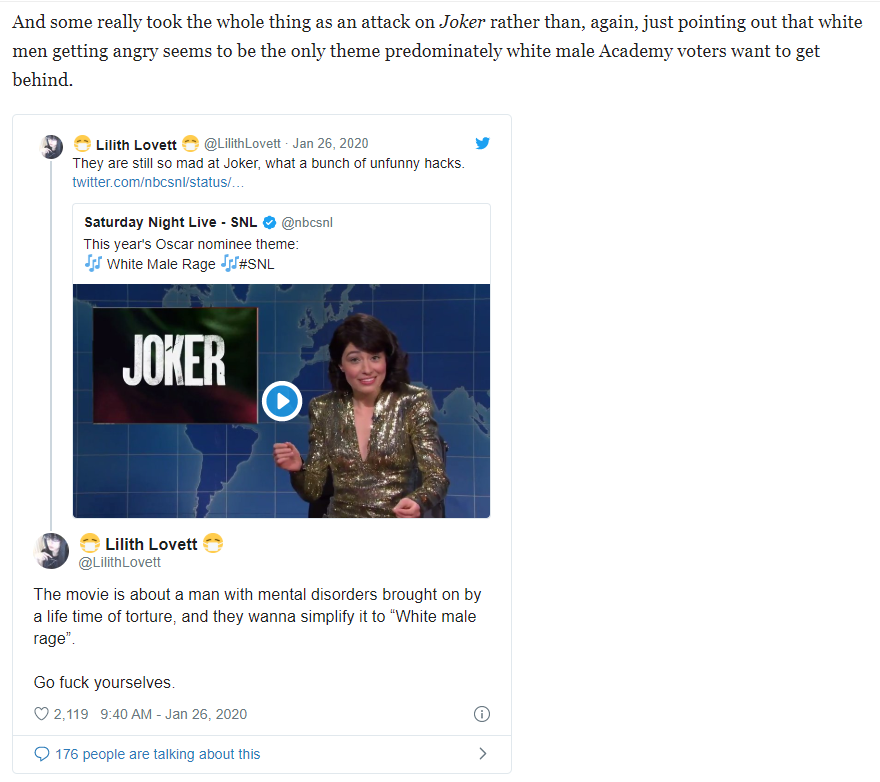Open the @nbcsnl handle
The height and width of the screenshot is (782, 880).
point(307,222)
